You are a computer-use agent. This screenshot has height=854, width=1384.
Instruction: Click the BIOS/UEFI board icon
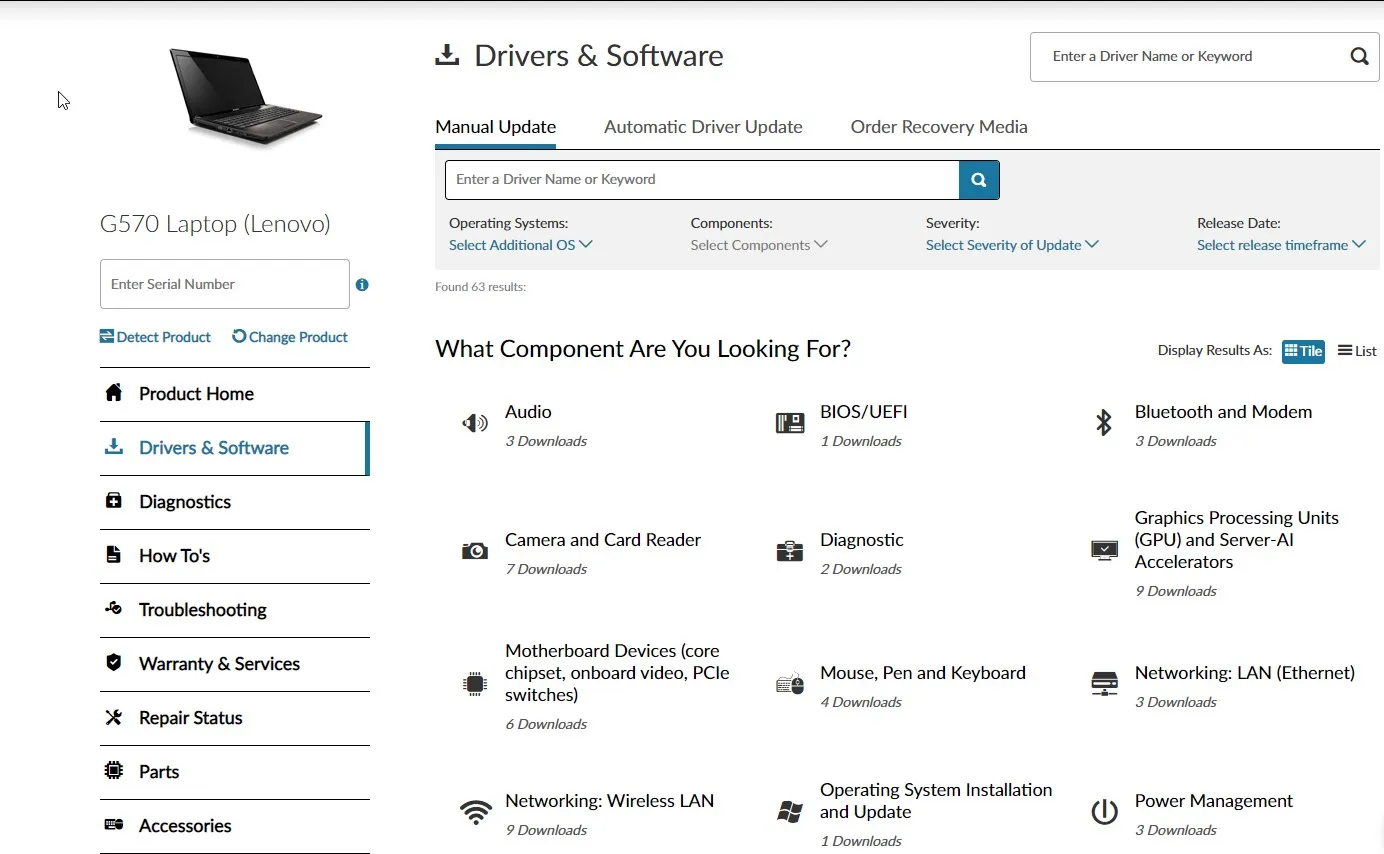point(790,423)
